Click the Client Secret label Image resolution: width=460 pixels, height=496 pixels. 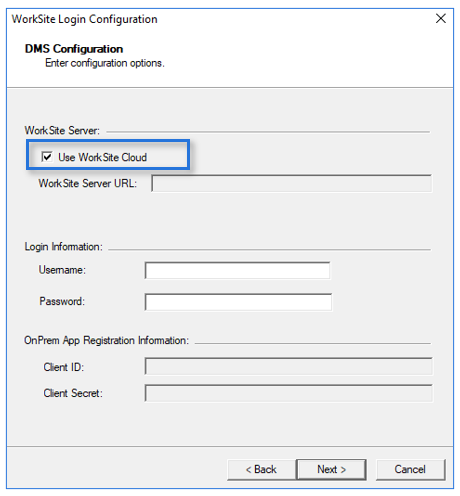point(73,393)
